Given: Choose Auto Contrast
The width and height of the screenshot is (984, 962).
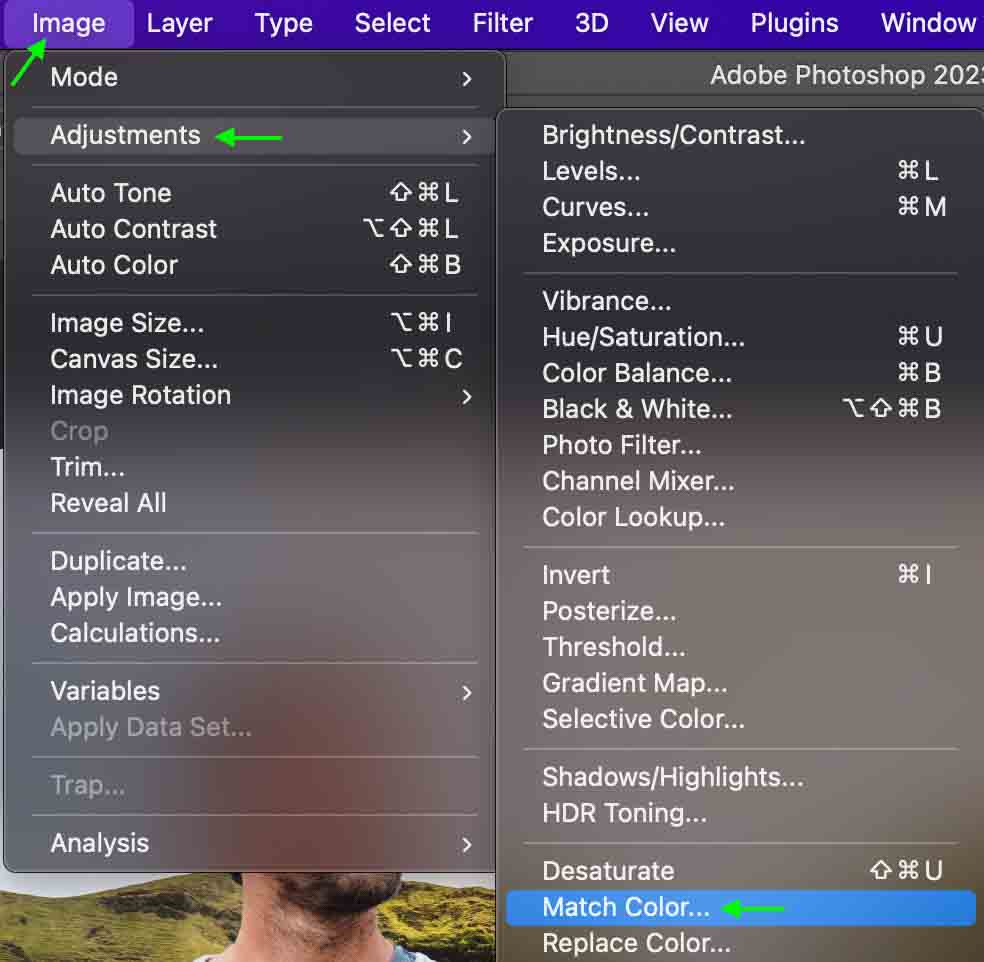Looking at the screenshot, I should coord(254,229).
